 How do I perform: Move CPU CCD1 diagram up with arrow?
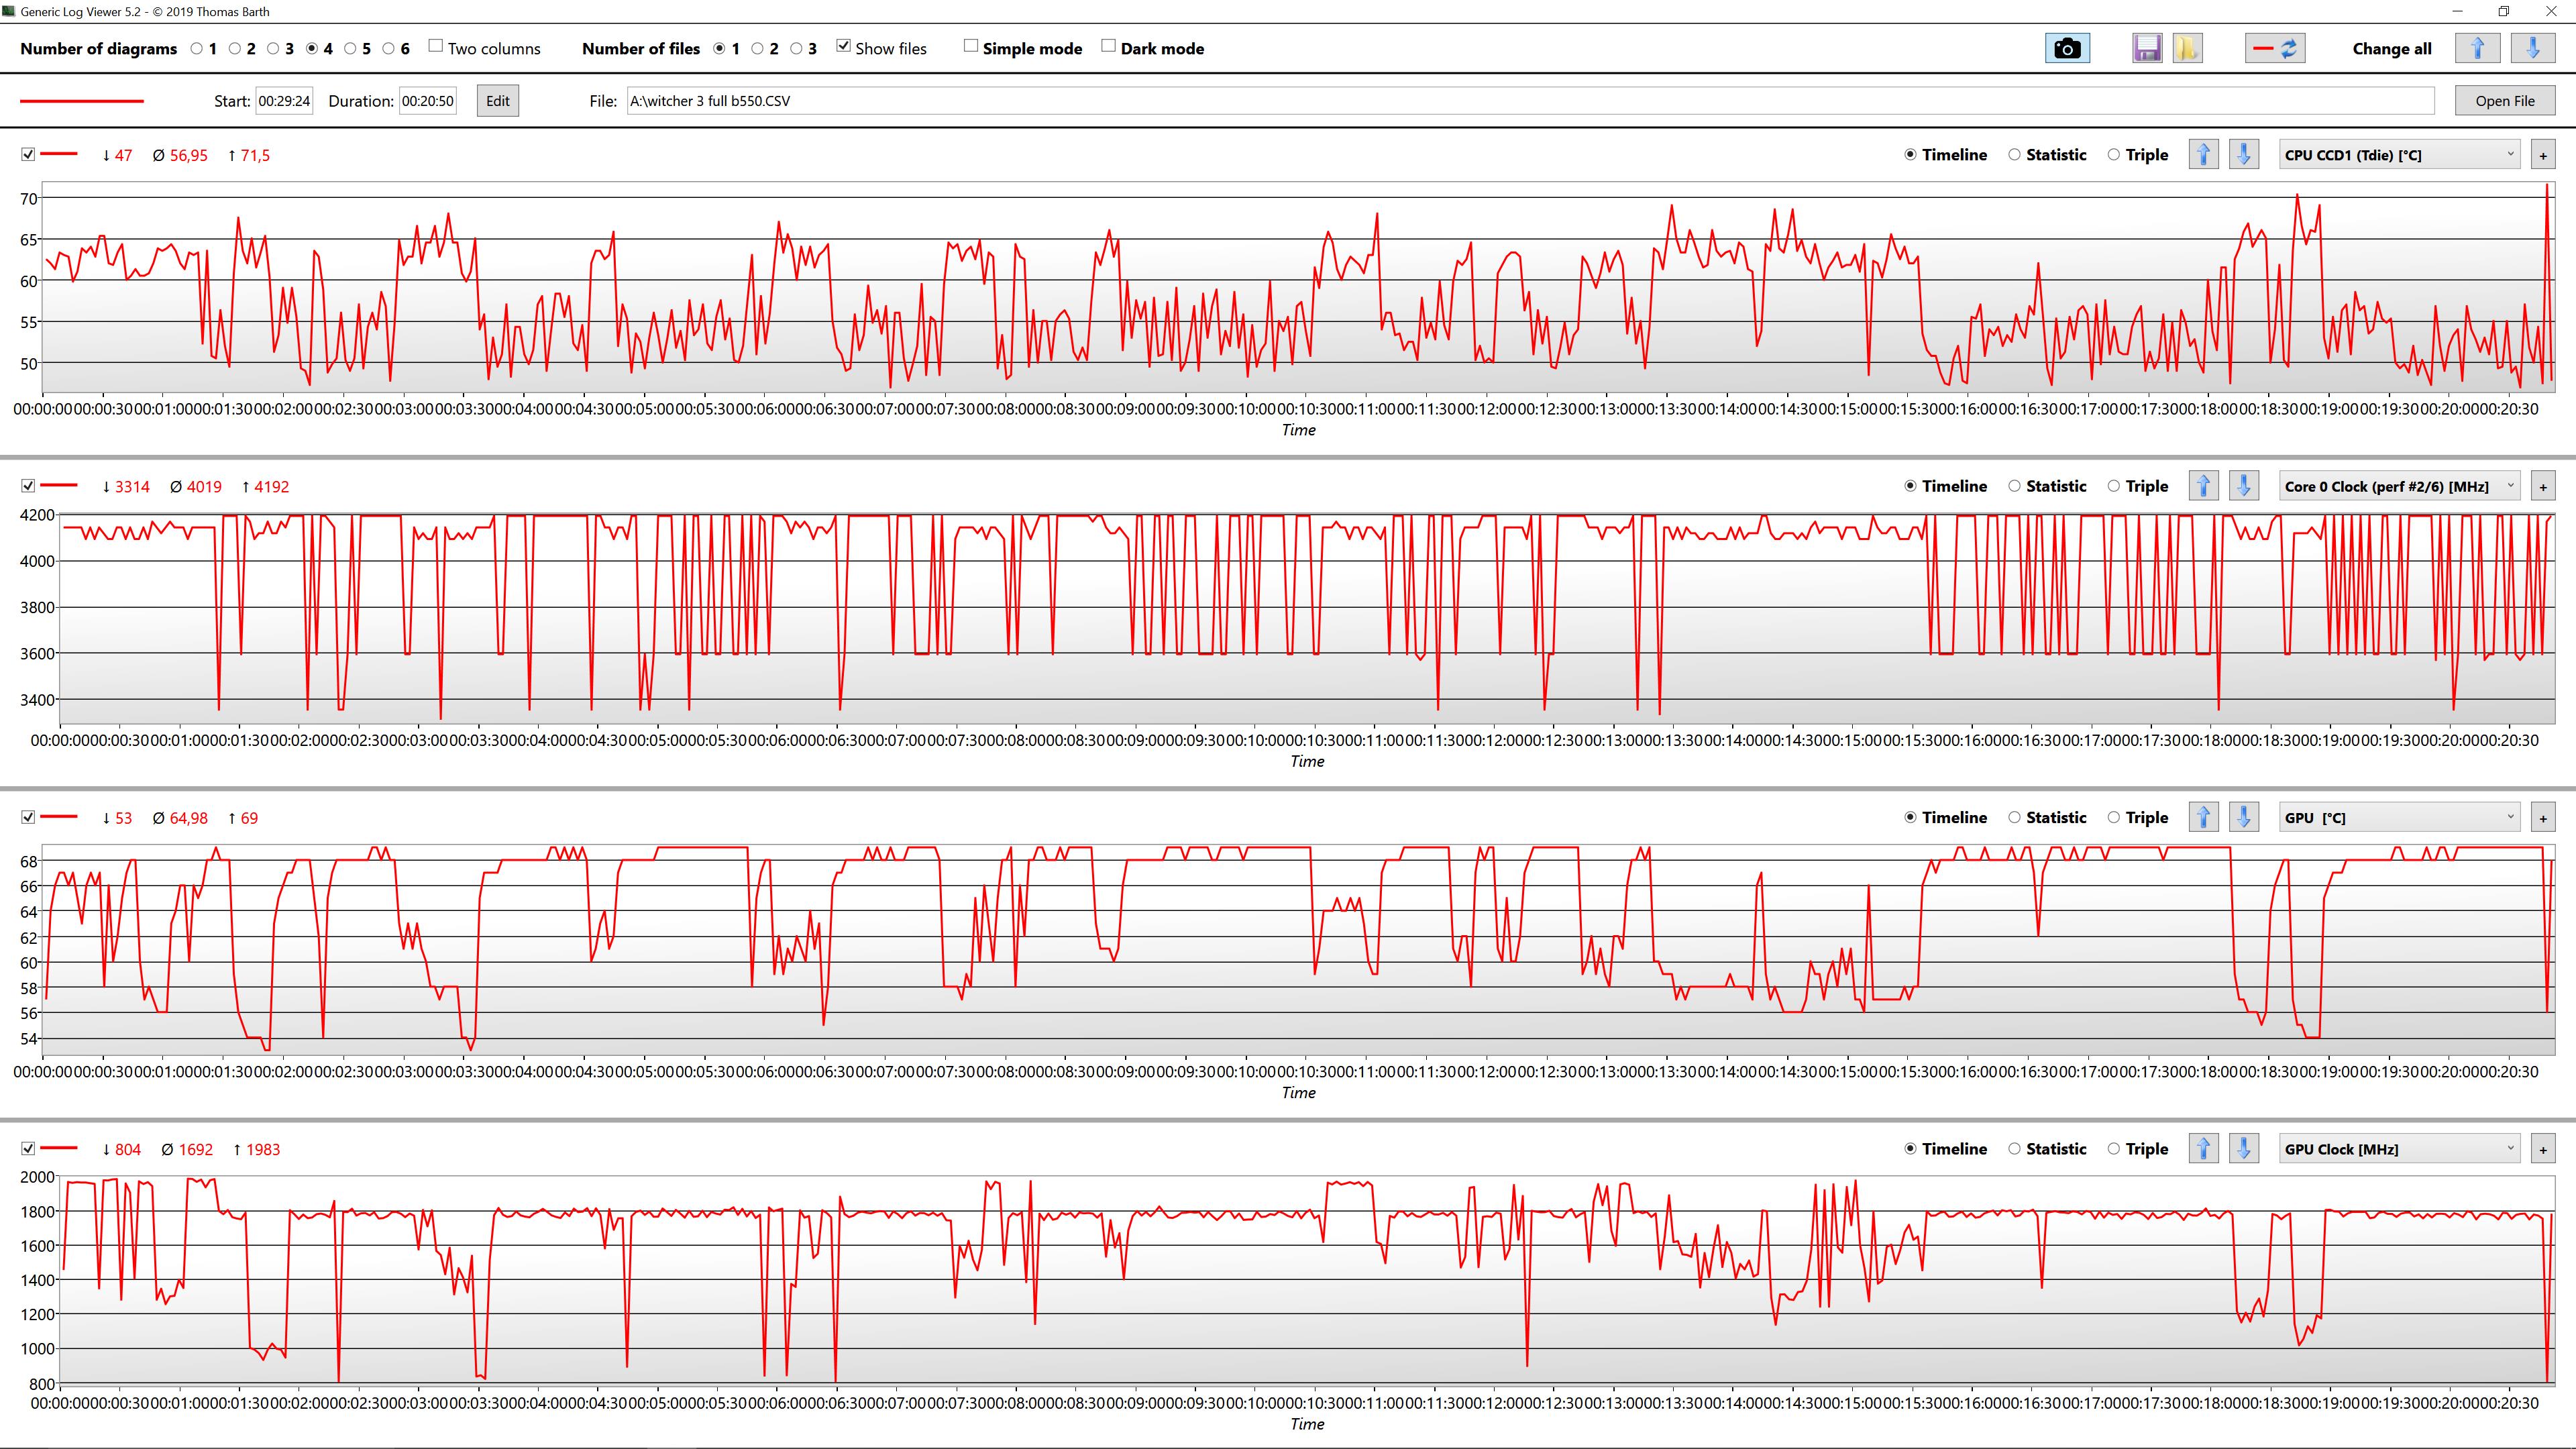[2204, 154]
